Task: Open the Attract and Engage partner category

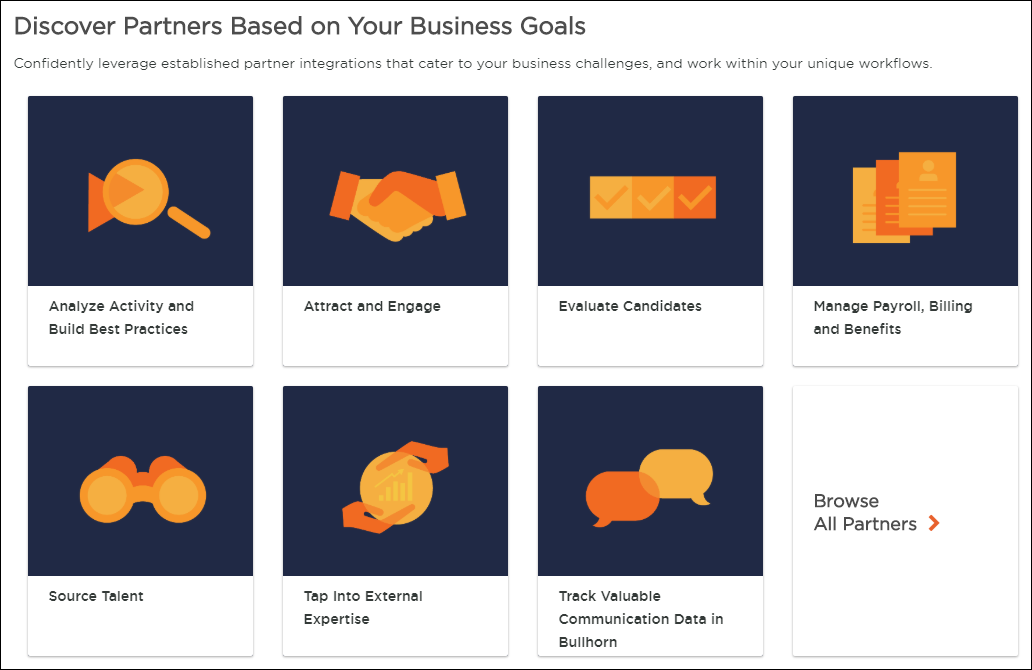Action: click(x=372, y=306)
